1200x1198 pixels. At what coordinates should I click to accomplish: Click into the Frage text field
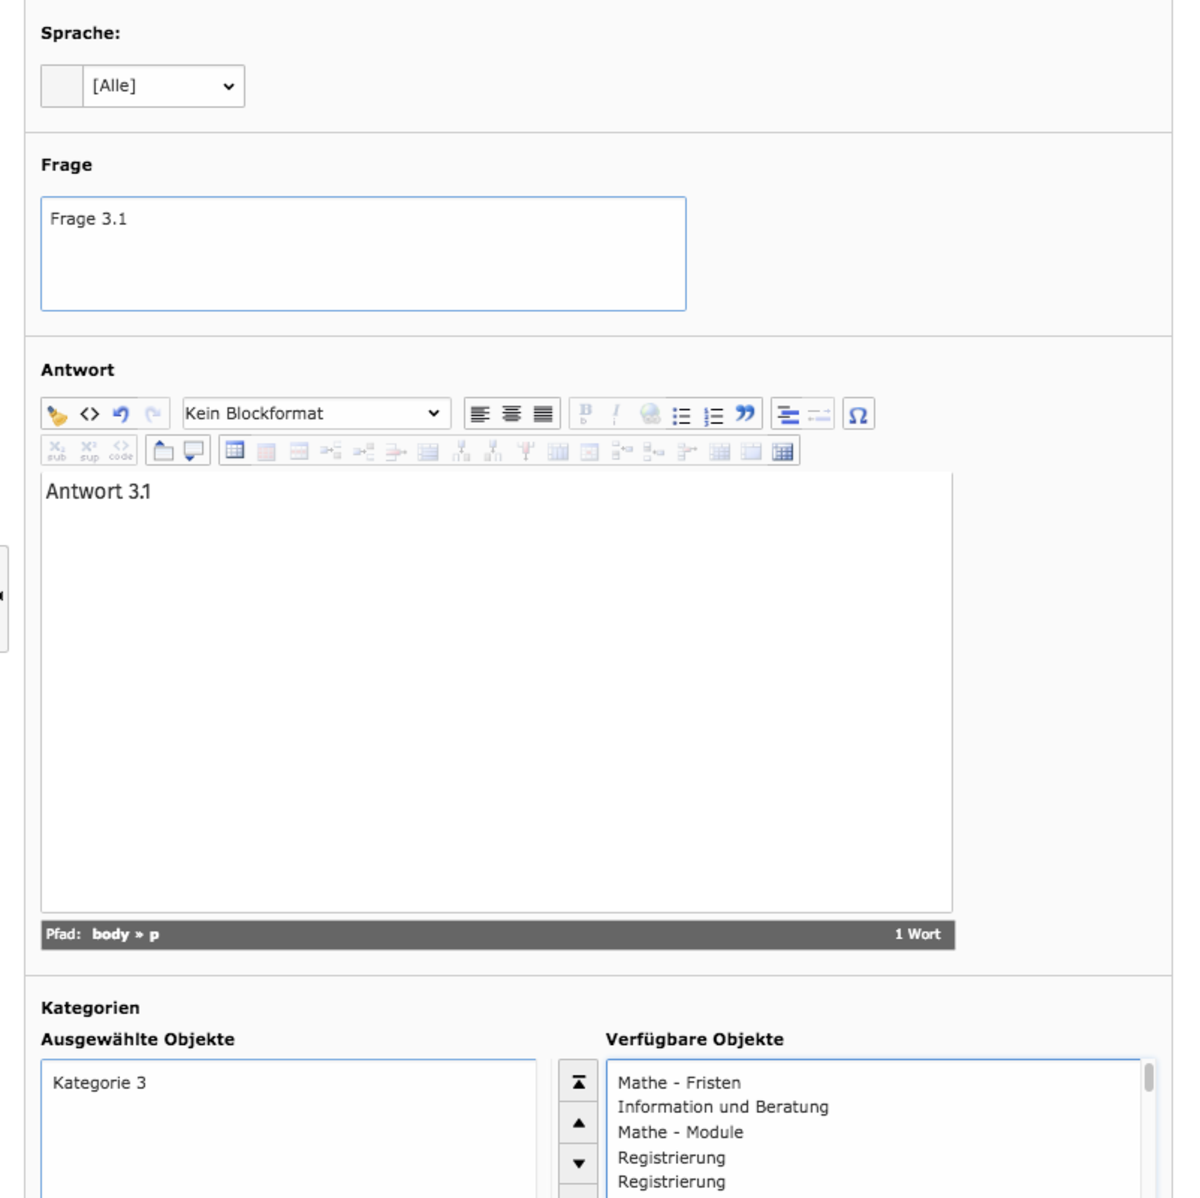tap(363, 254)
